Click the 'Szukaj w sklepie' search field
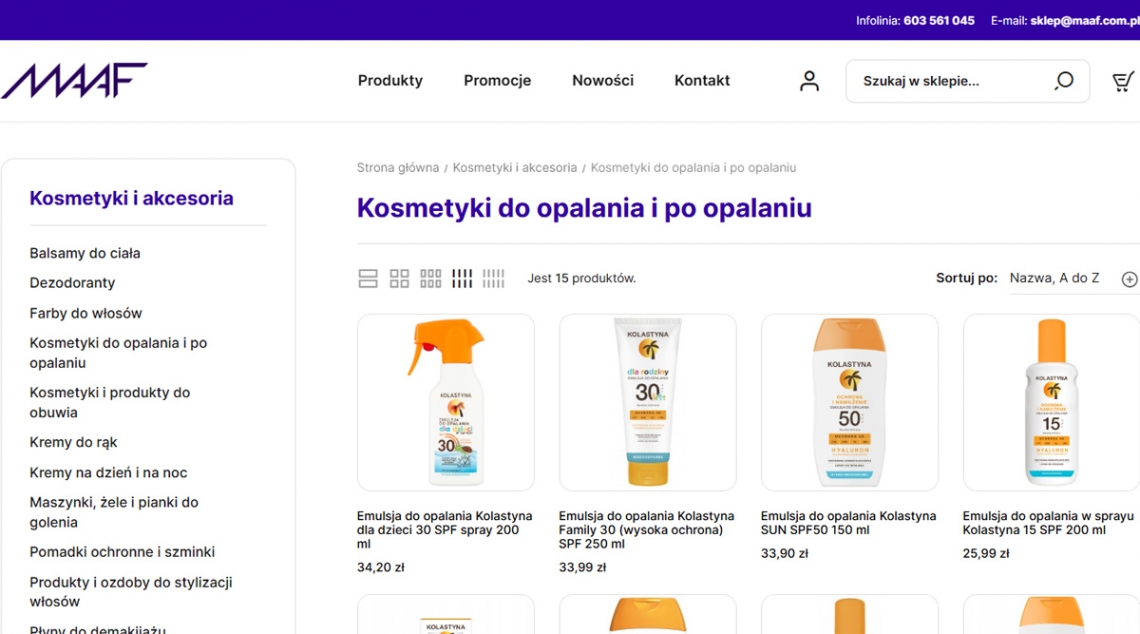This screenshot has height=634, width=1140. pos(945,81)
